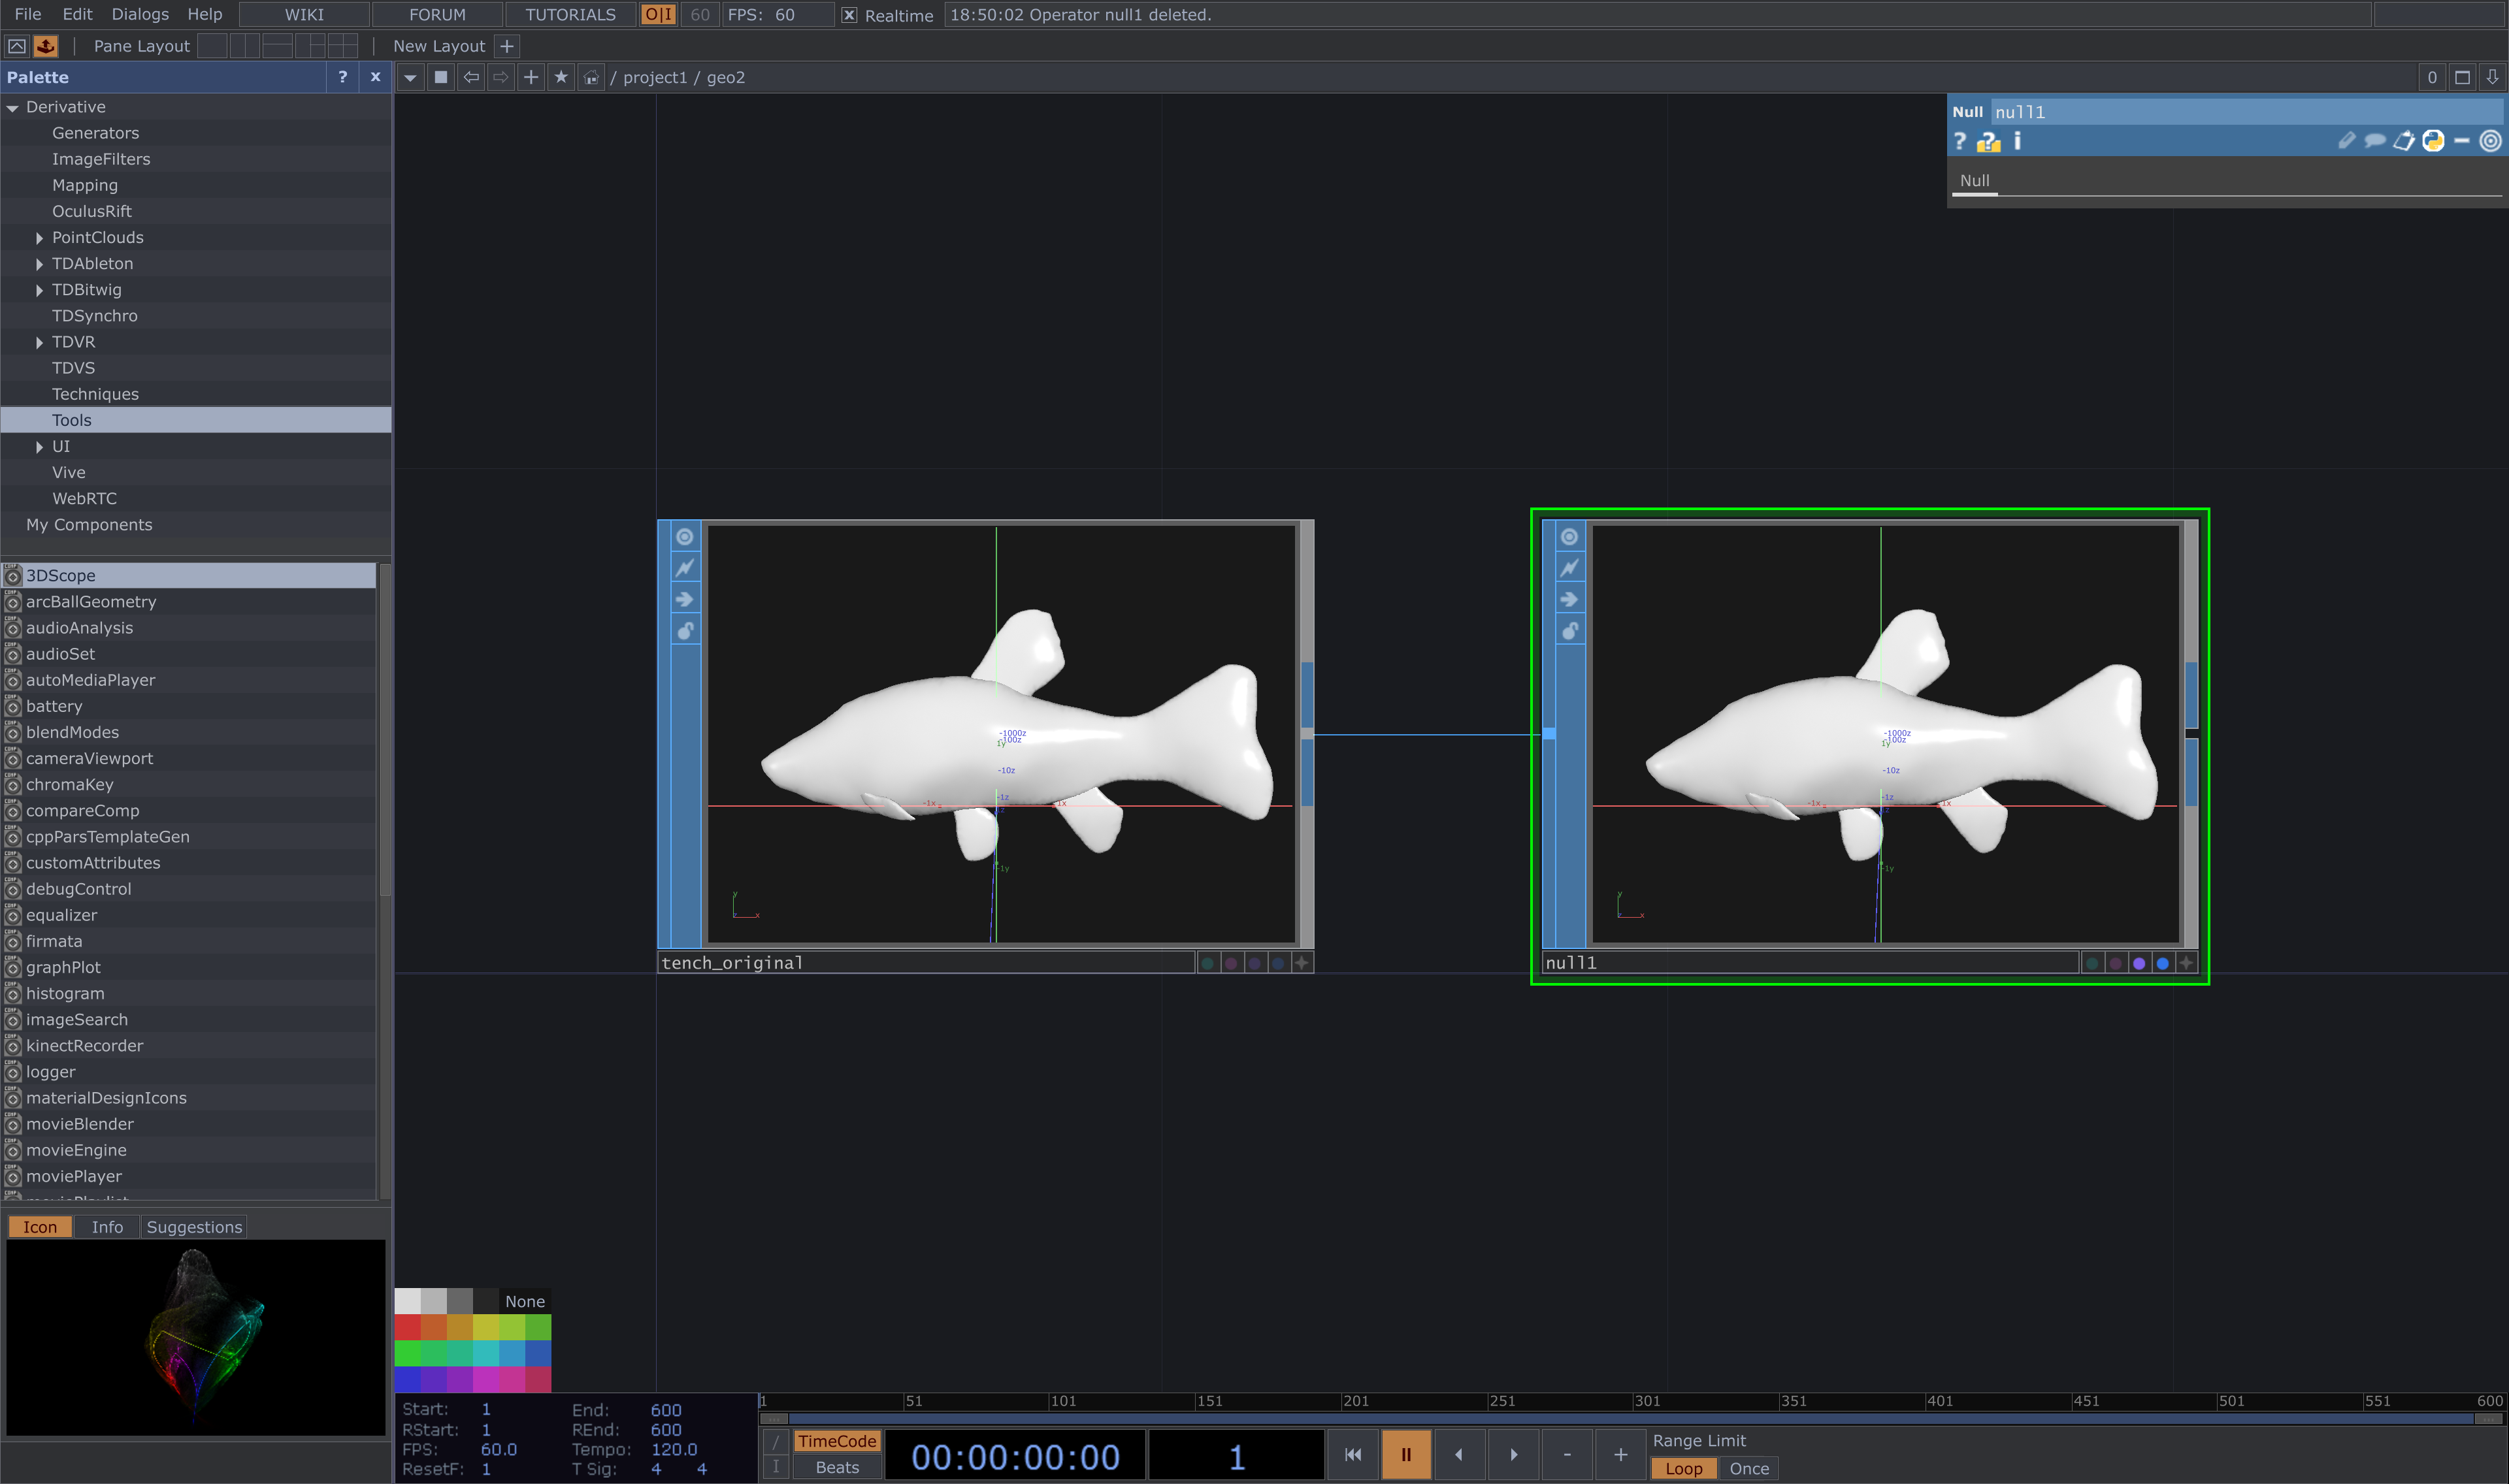The image size is (2509, 1484).
Task: Toggle the Realtime checkbox
Action: pyautogui.click(x=849, y=15)
